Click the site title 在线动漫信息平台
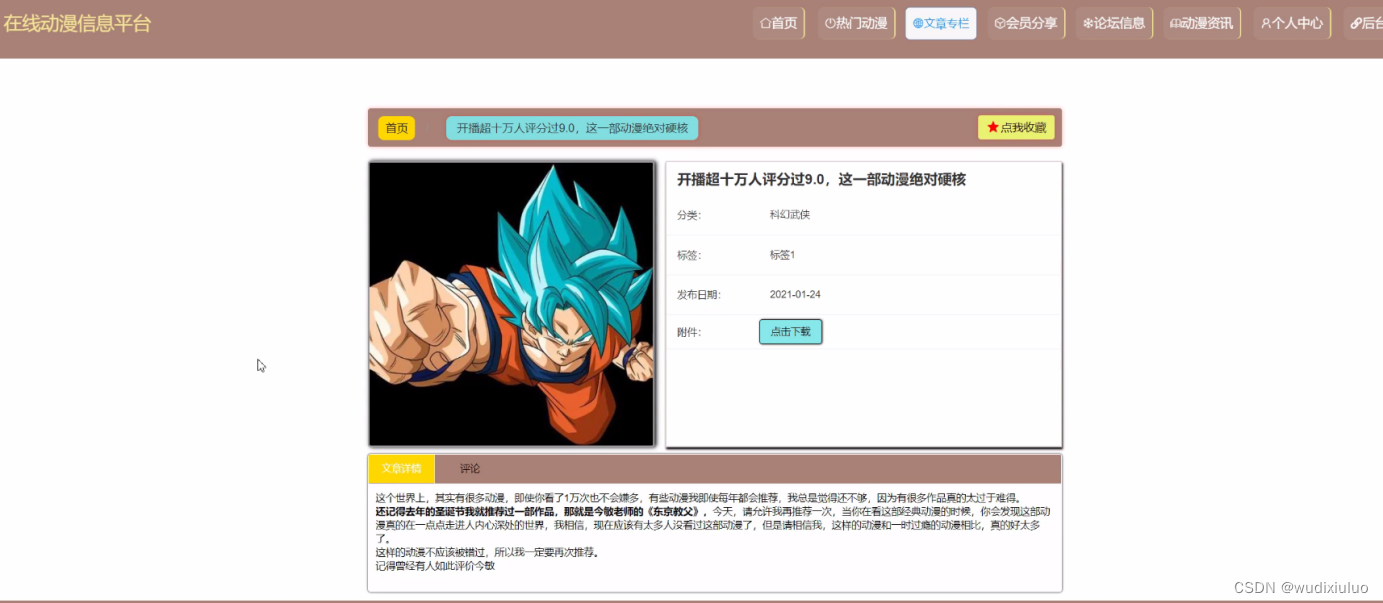This screenshot has height=603, width=1383. 78,23
